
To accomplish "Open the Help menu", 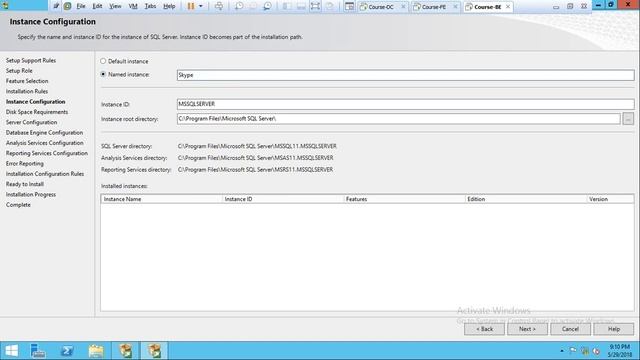I will 169,6.
